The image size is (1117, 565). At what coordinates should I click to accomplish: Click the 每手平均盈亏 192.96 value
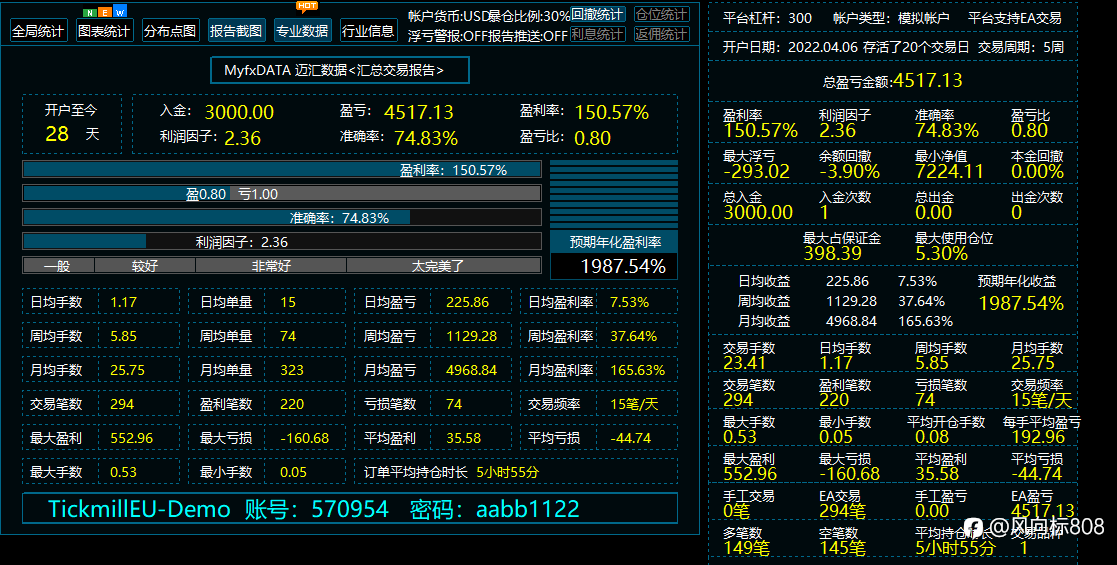click(1038, 436)
